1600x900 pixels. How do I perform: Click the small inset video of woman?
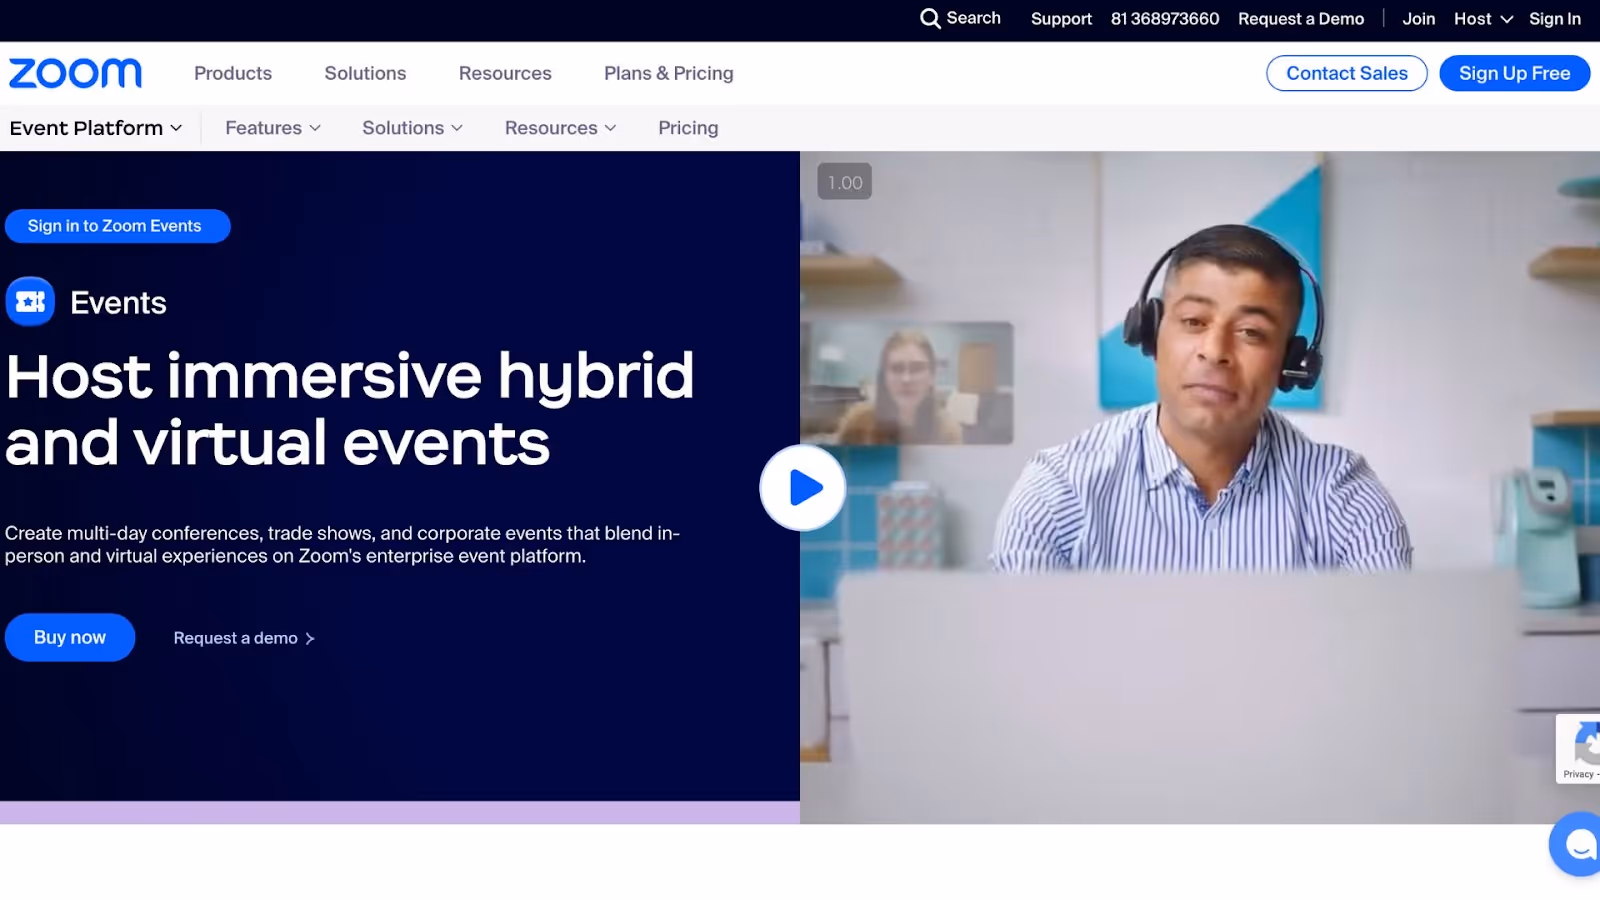(x=907, y=383)
